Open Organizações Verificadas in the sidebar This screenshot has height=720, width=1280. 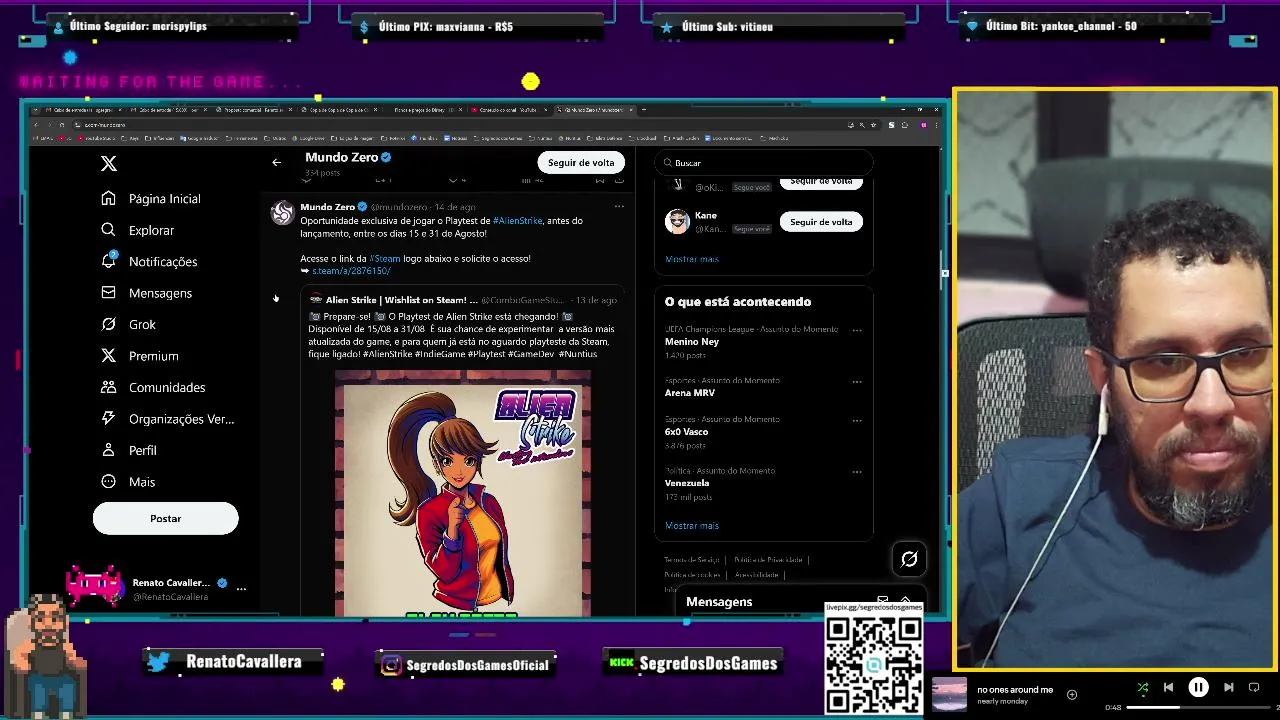point(167,419)
